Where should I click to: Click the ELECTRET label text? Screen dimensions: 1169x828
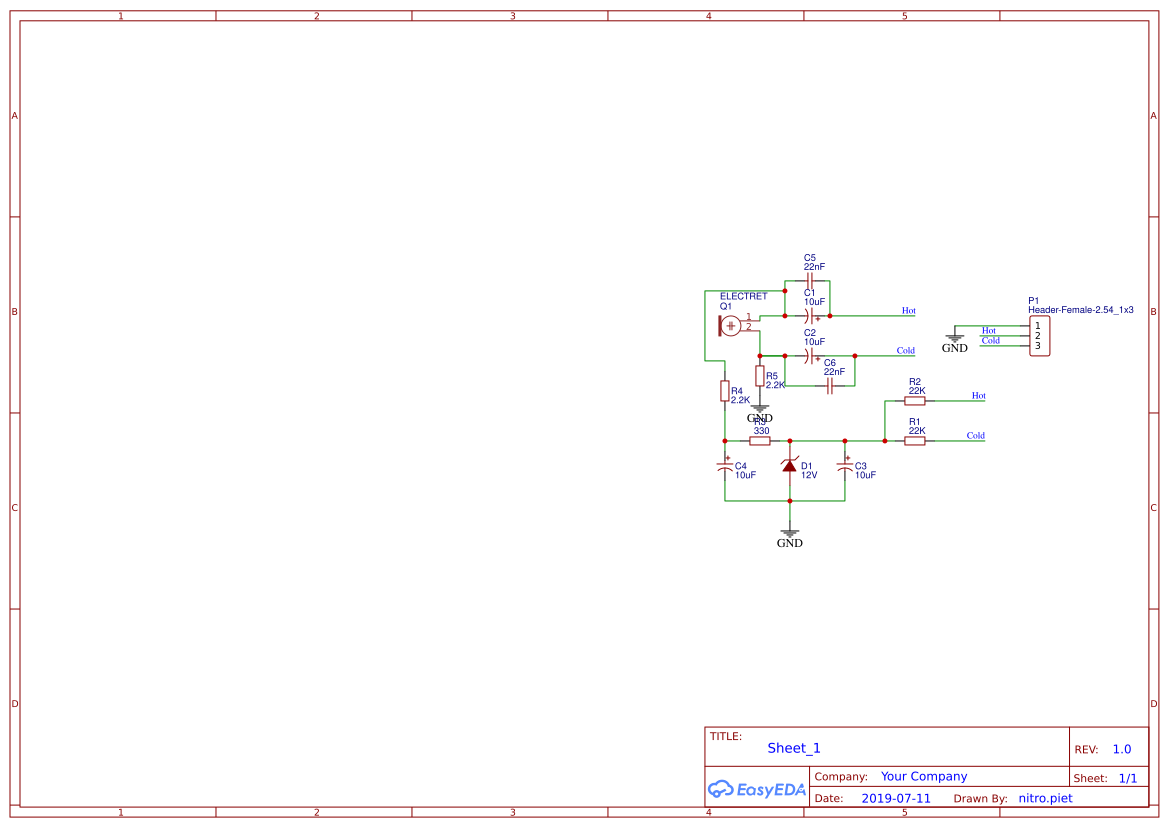pyautogui.click(x=743, y=297)
